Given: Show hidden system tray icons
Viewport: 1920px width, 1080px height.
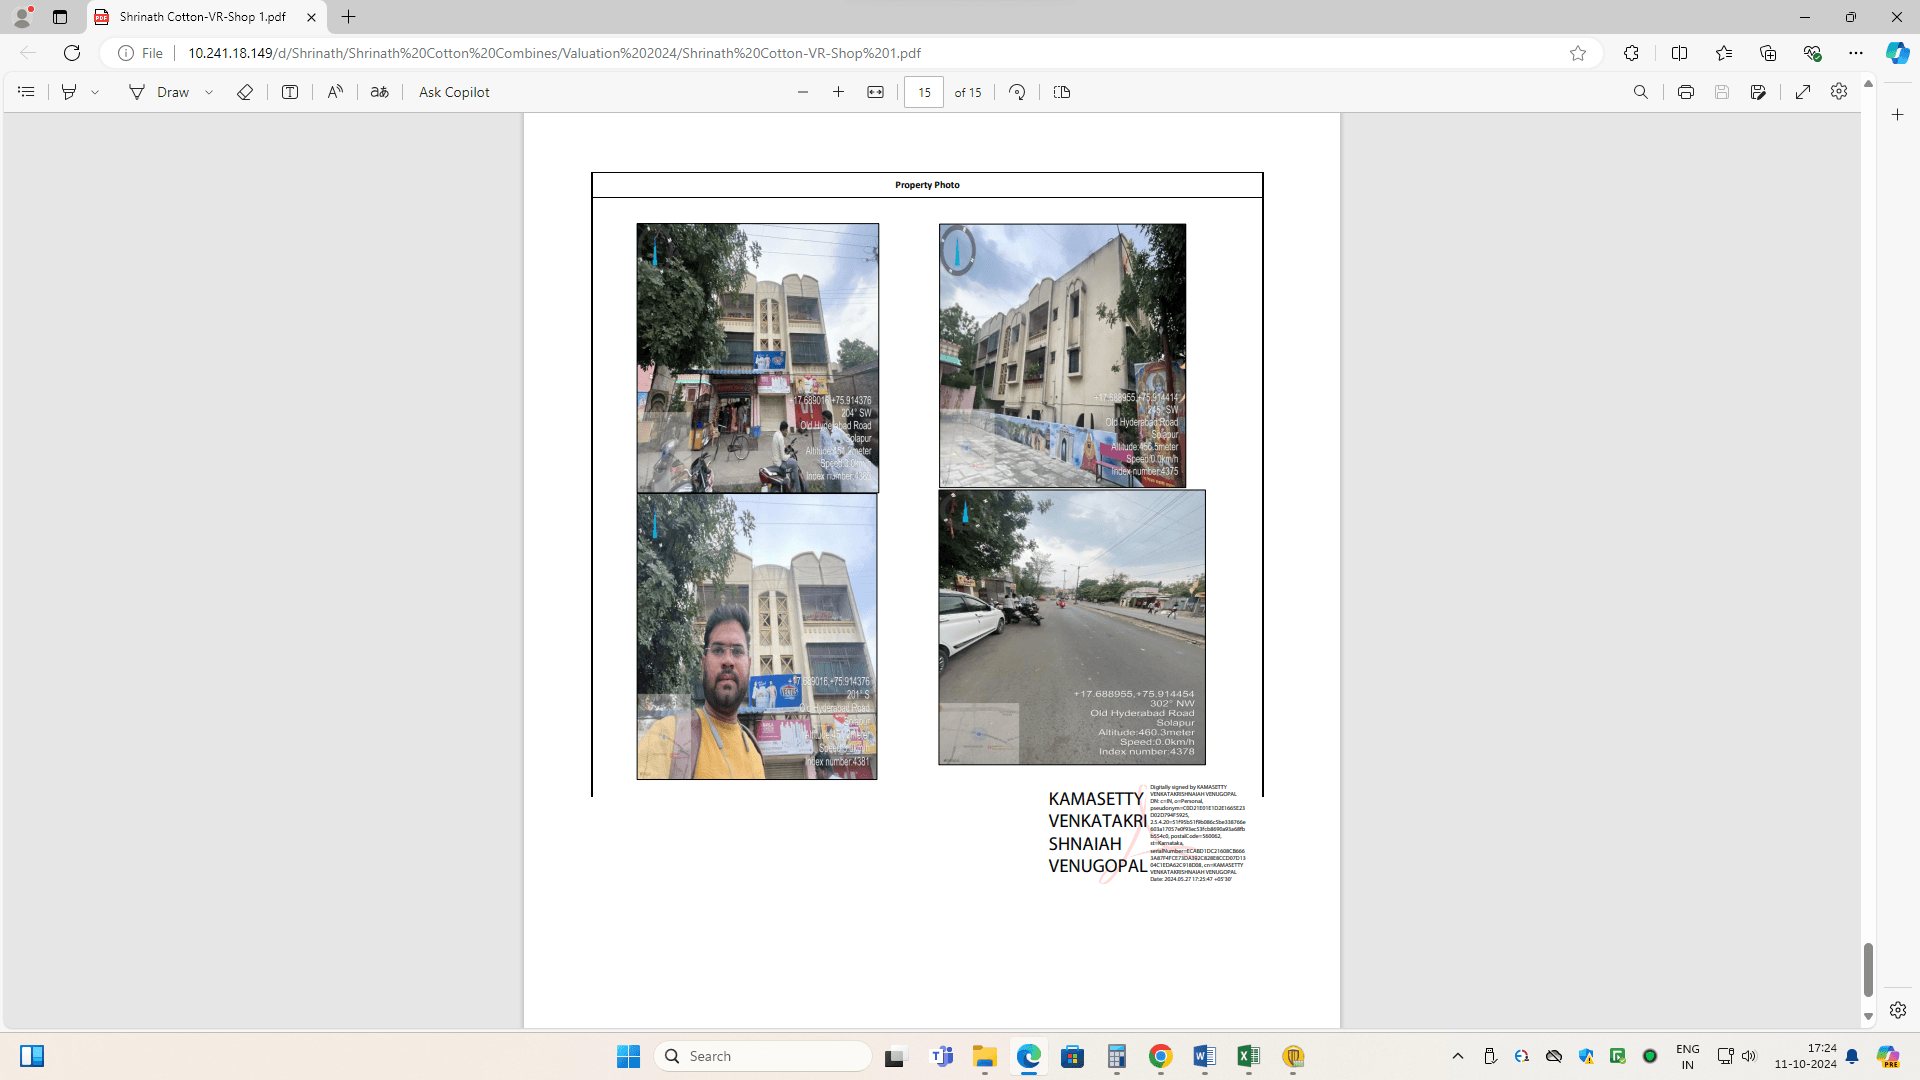Looking at the screenshot, I should point(1458,1056).
